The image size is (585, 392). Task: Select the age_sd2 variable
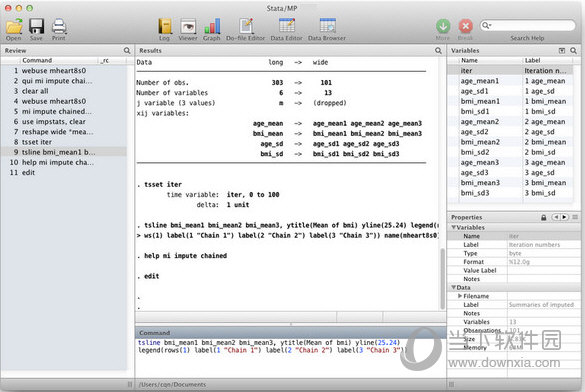click(x=511, y=132)
